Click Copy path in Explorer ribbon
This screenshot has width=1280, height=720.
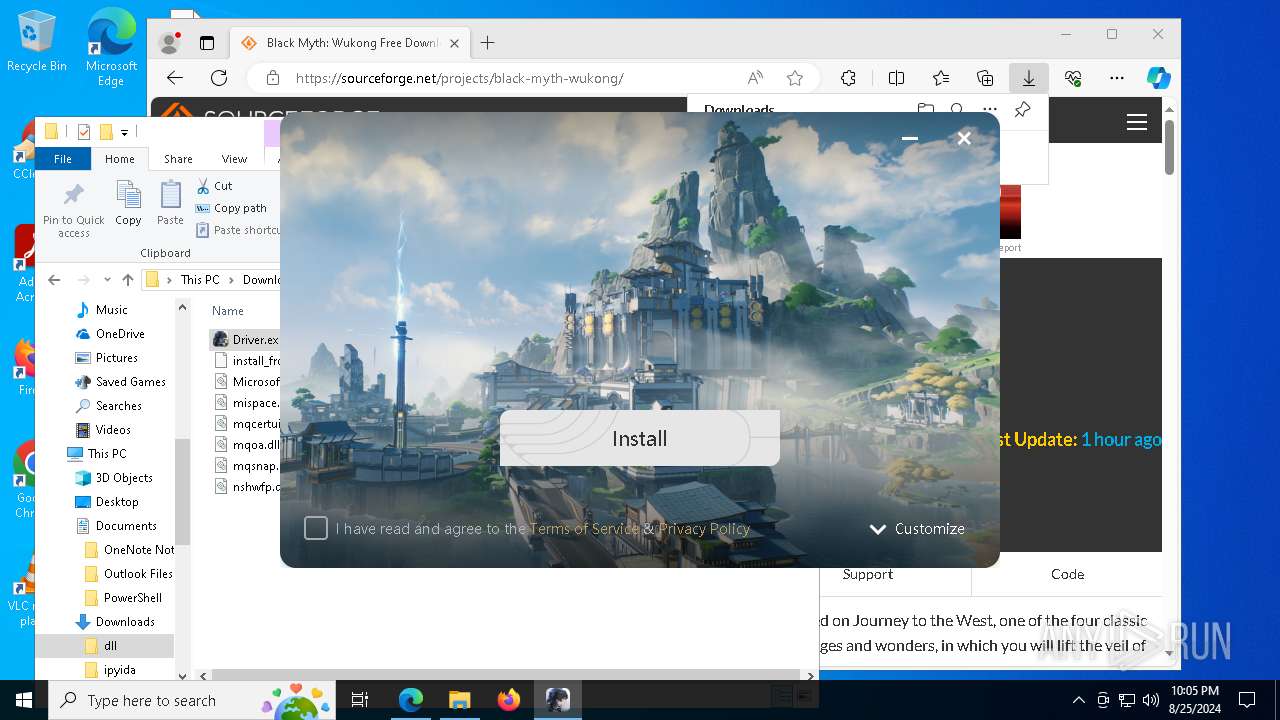[x=231, y=208]
